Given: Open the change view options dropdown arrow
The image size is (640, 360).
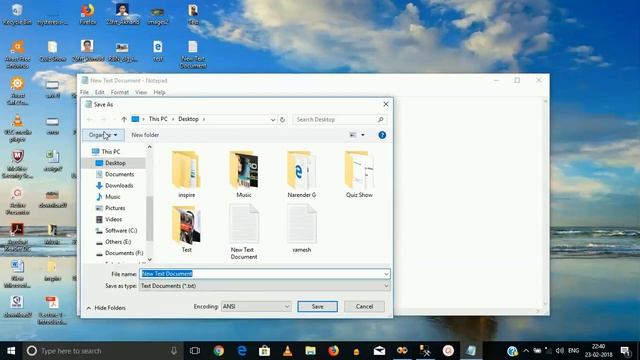Looking at the screenshot, I should (x=363, y=135).
